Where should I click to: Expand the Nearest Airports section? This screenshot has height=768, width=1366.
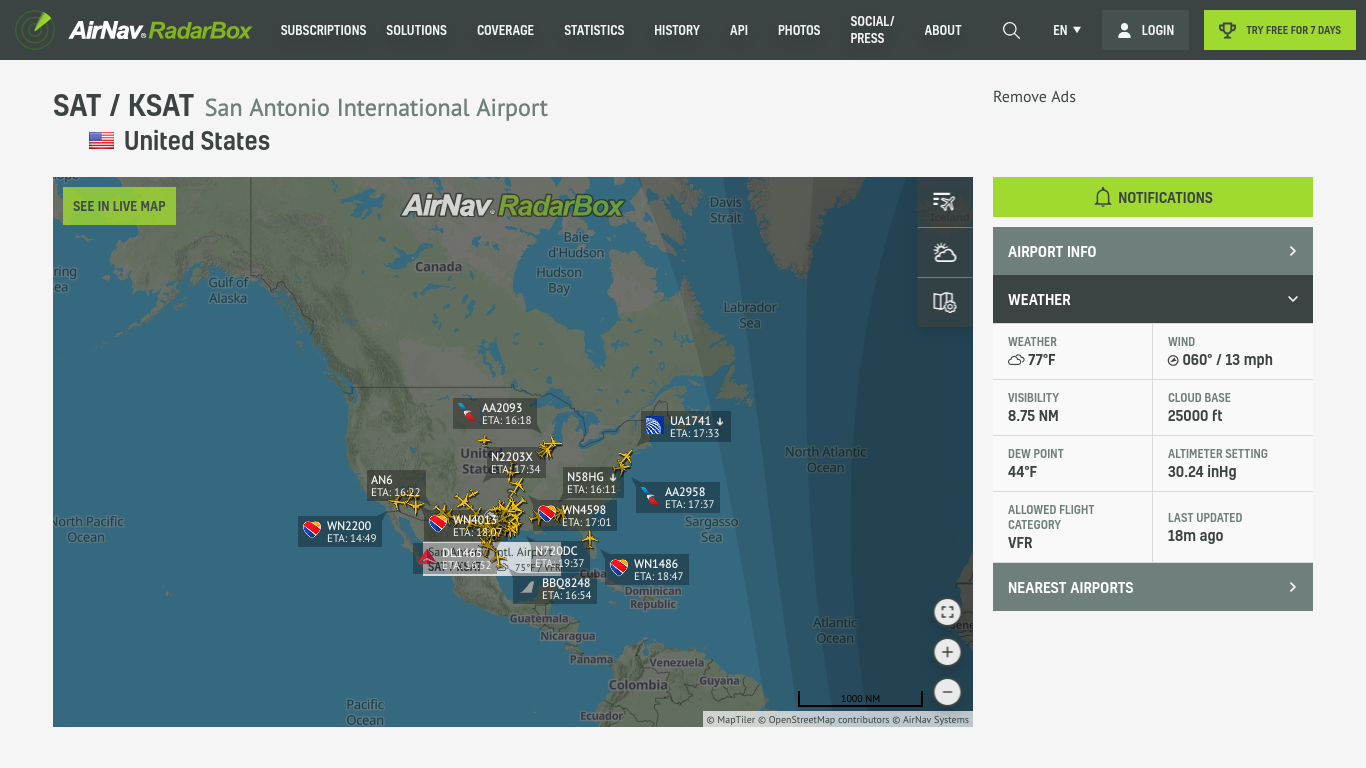[1153, 587]
